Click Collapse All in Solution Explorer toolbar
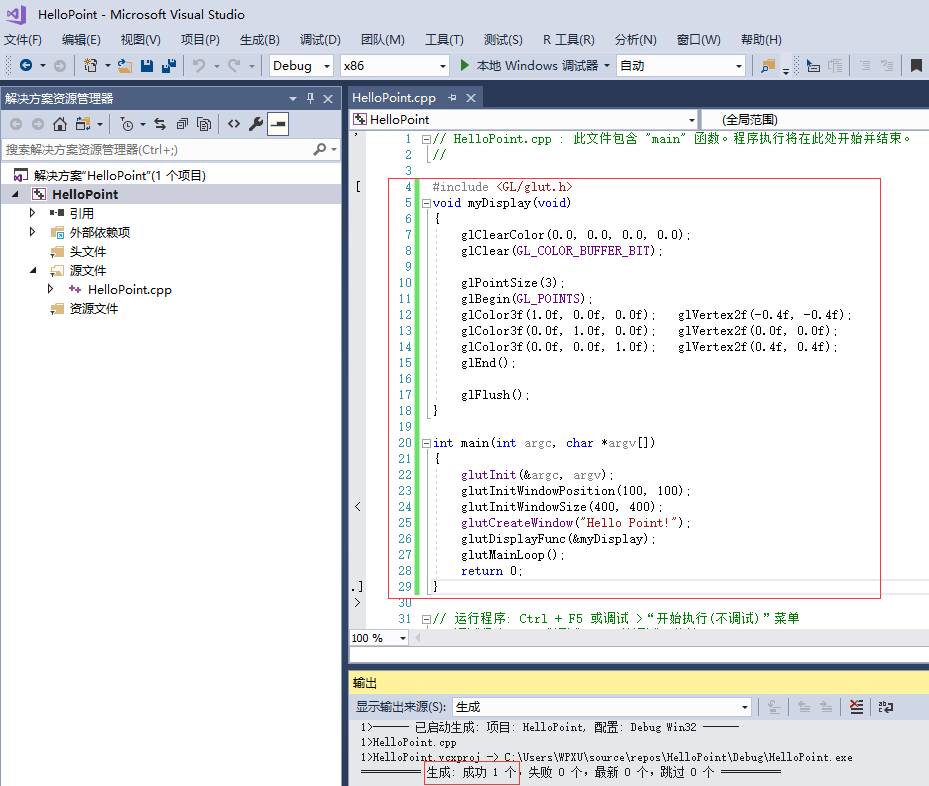Screen dimensions: 929x786 pyautogui.click(x=182, y=124)
